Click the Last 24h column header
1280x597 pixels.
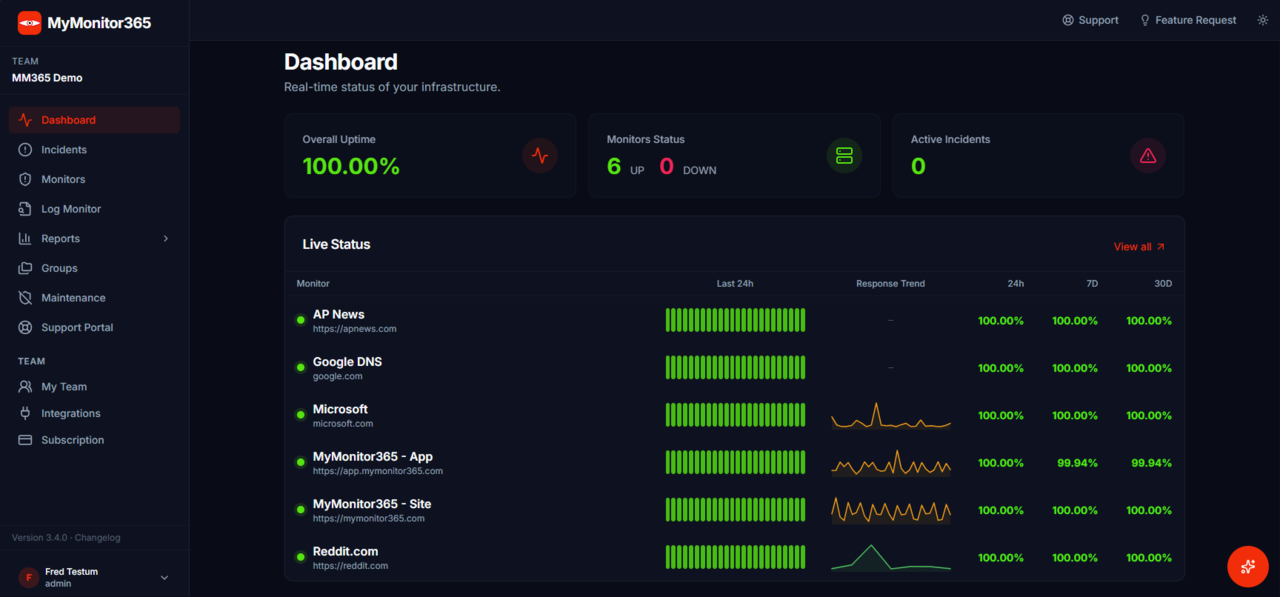point(735,284)
